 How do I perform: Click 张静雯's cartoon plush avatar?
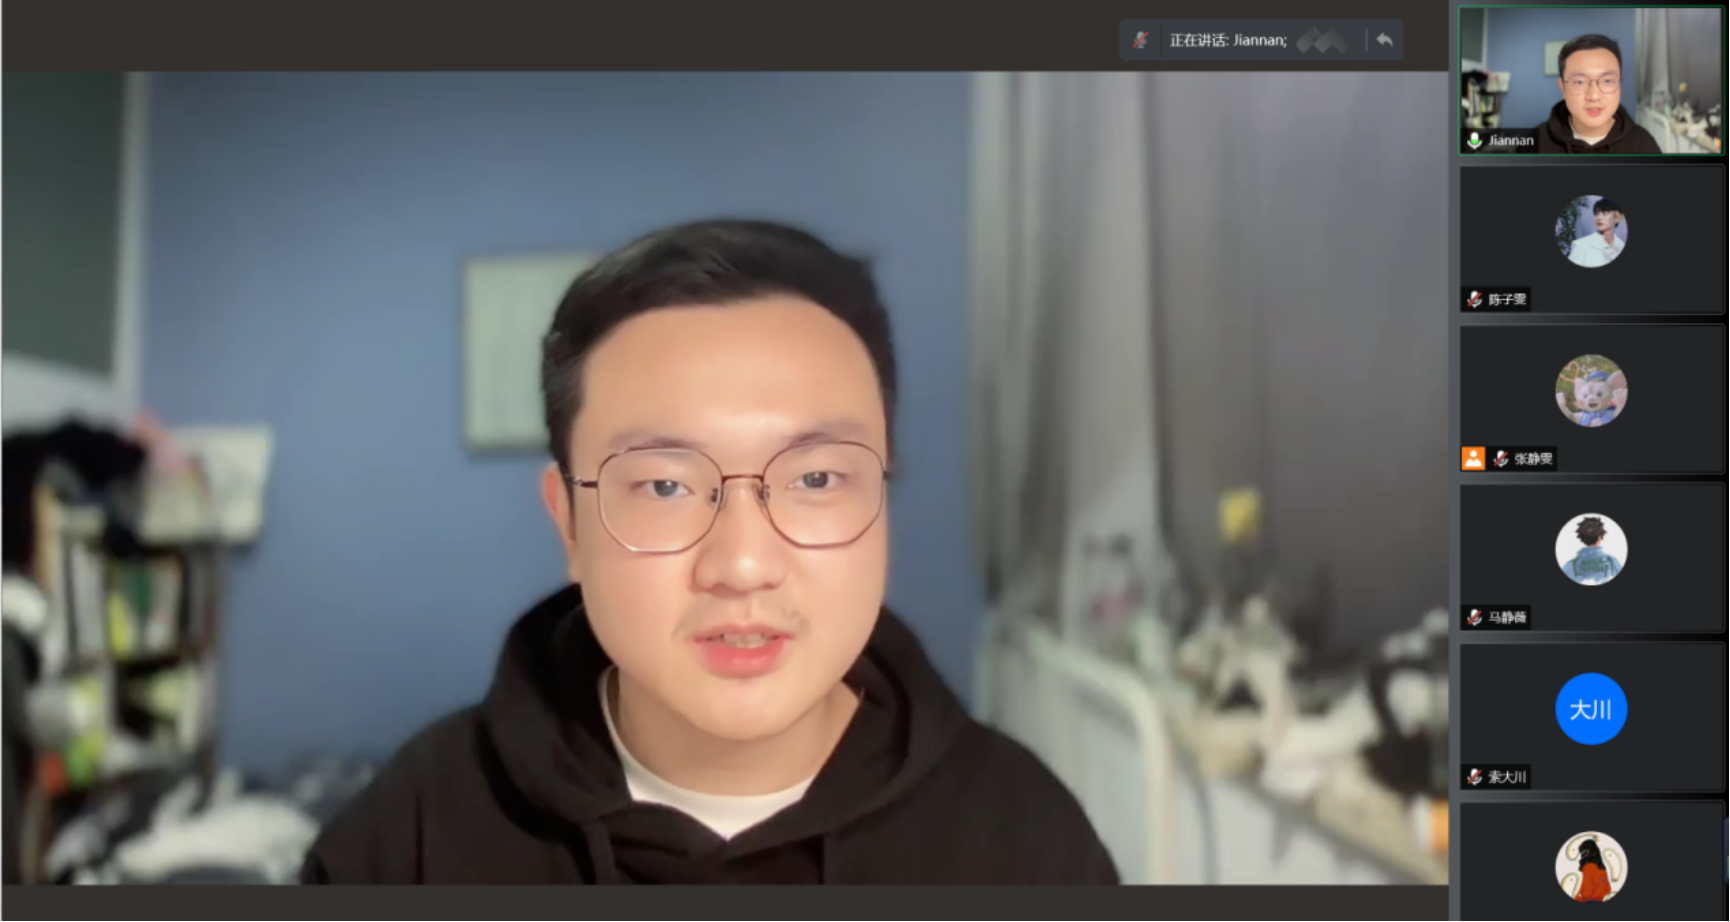pos(1590,390)
